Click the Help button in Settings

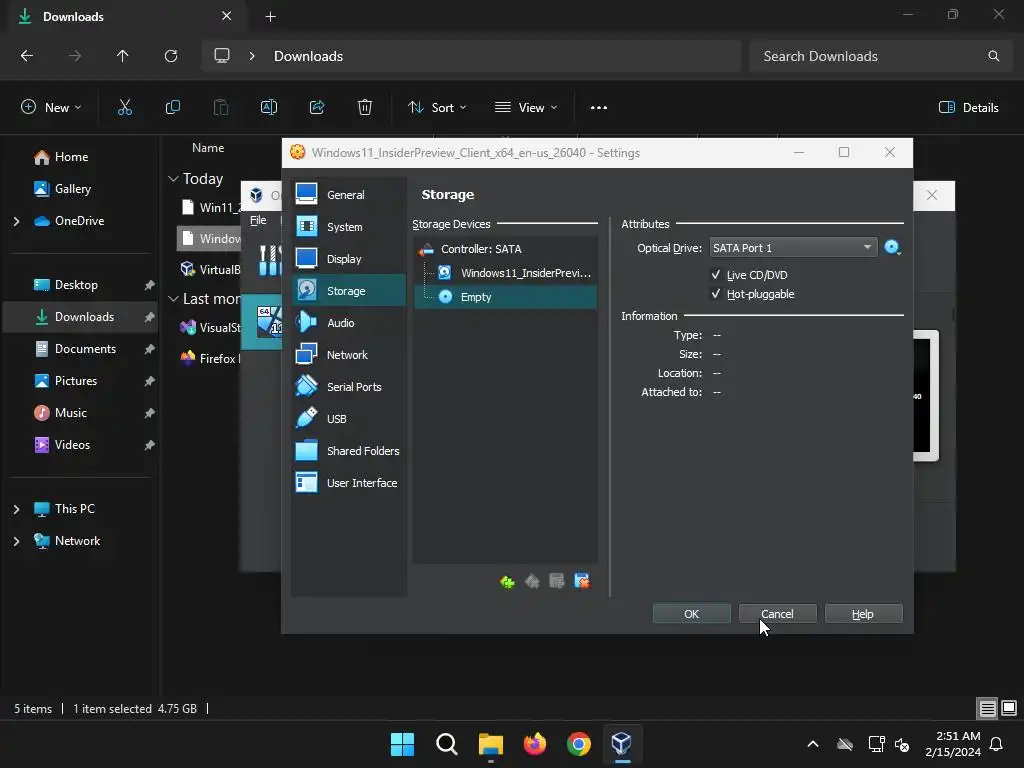pyautogui.click(x=863, y=614)
